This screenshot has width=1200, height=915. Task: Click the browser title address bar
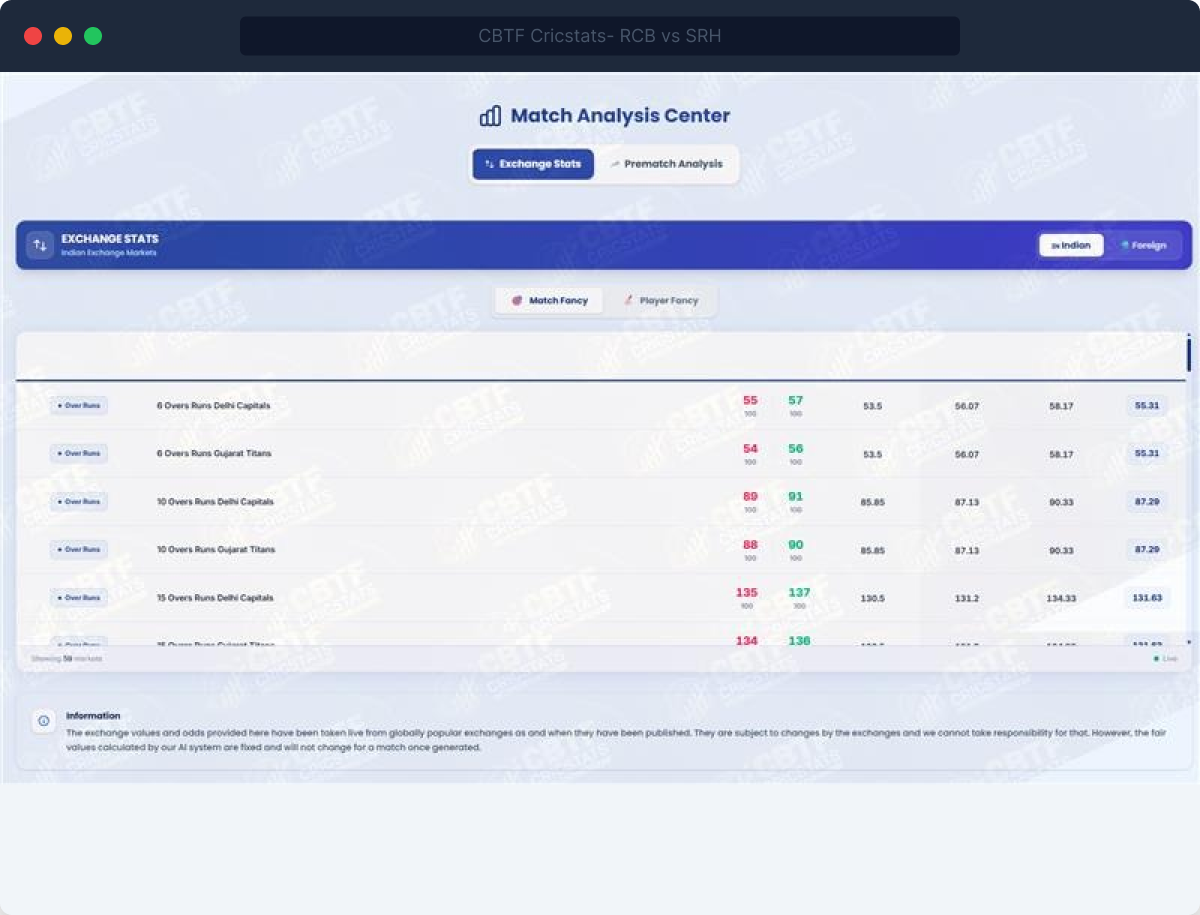pyautogui.click(x=599, y=36)
